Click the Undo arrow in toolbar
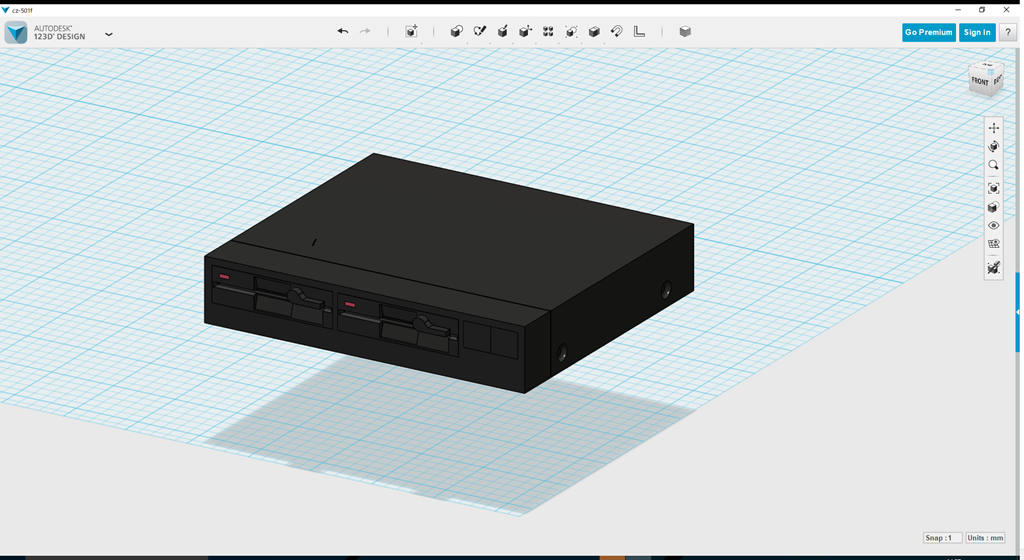 343,32
